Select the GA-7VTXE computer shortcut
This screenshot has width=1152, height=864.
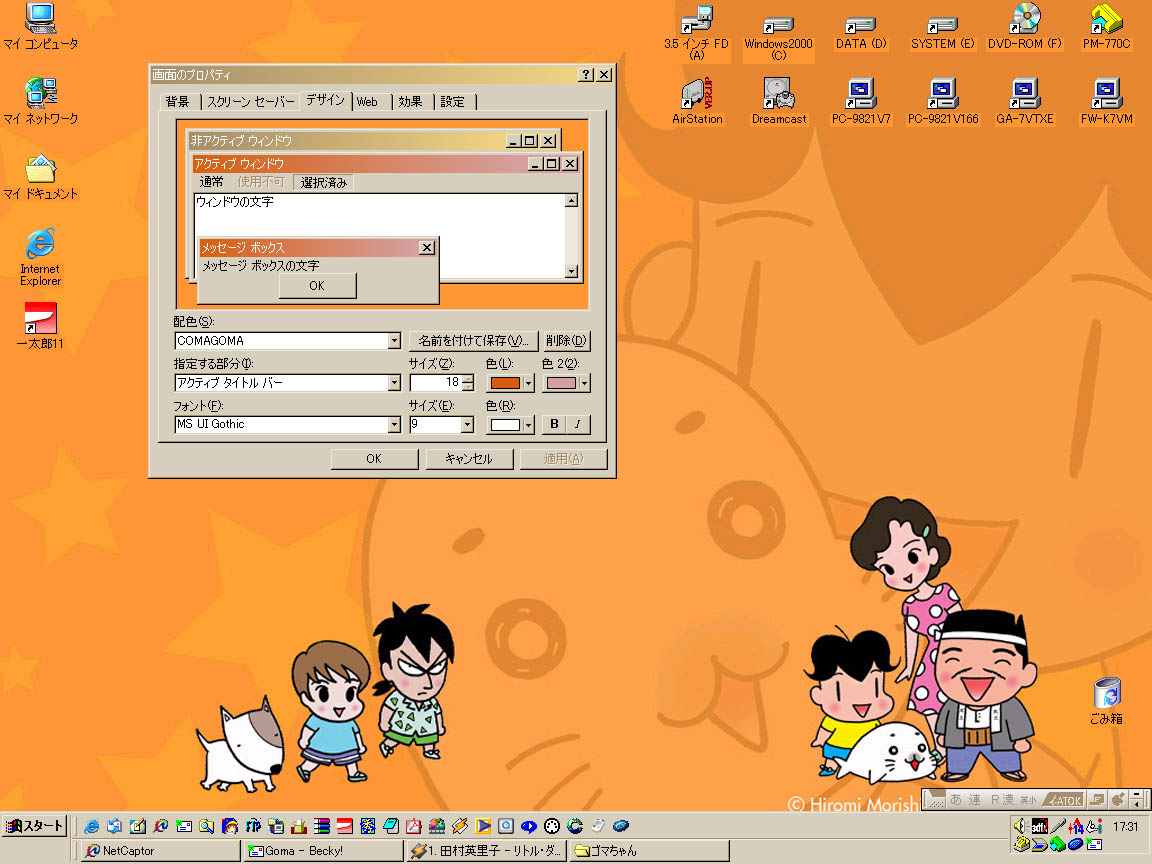[x=1025, y=101]
